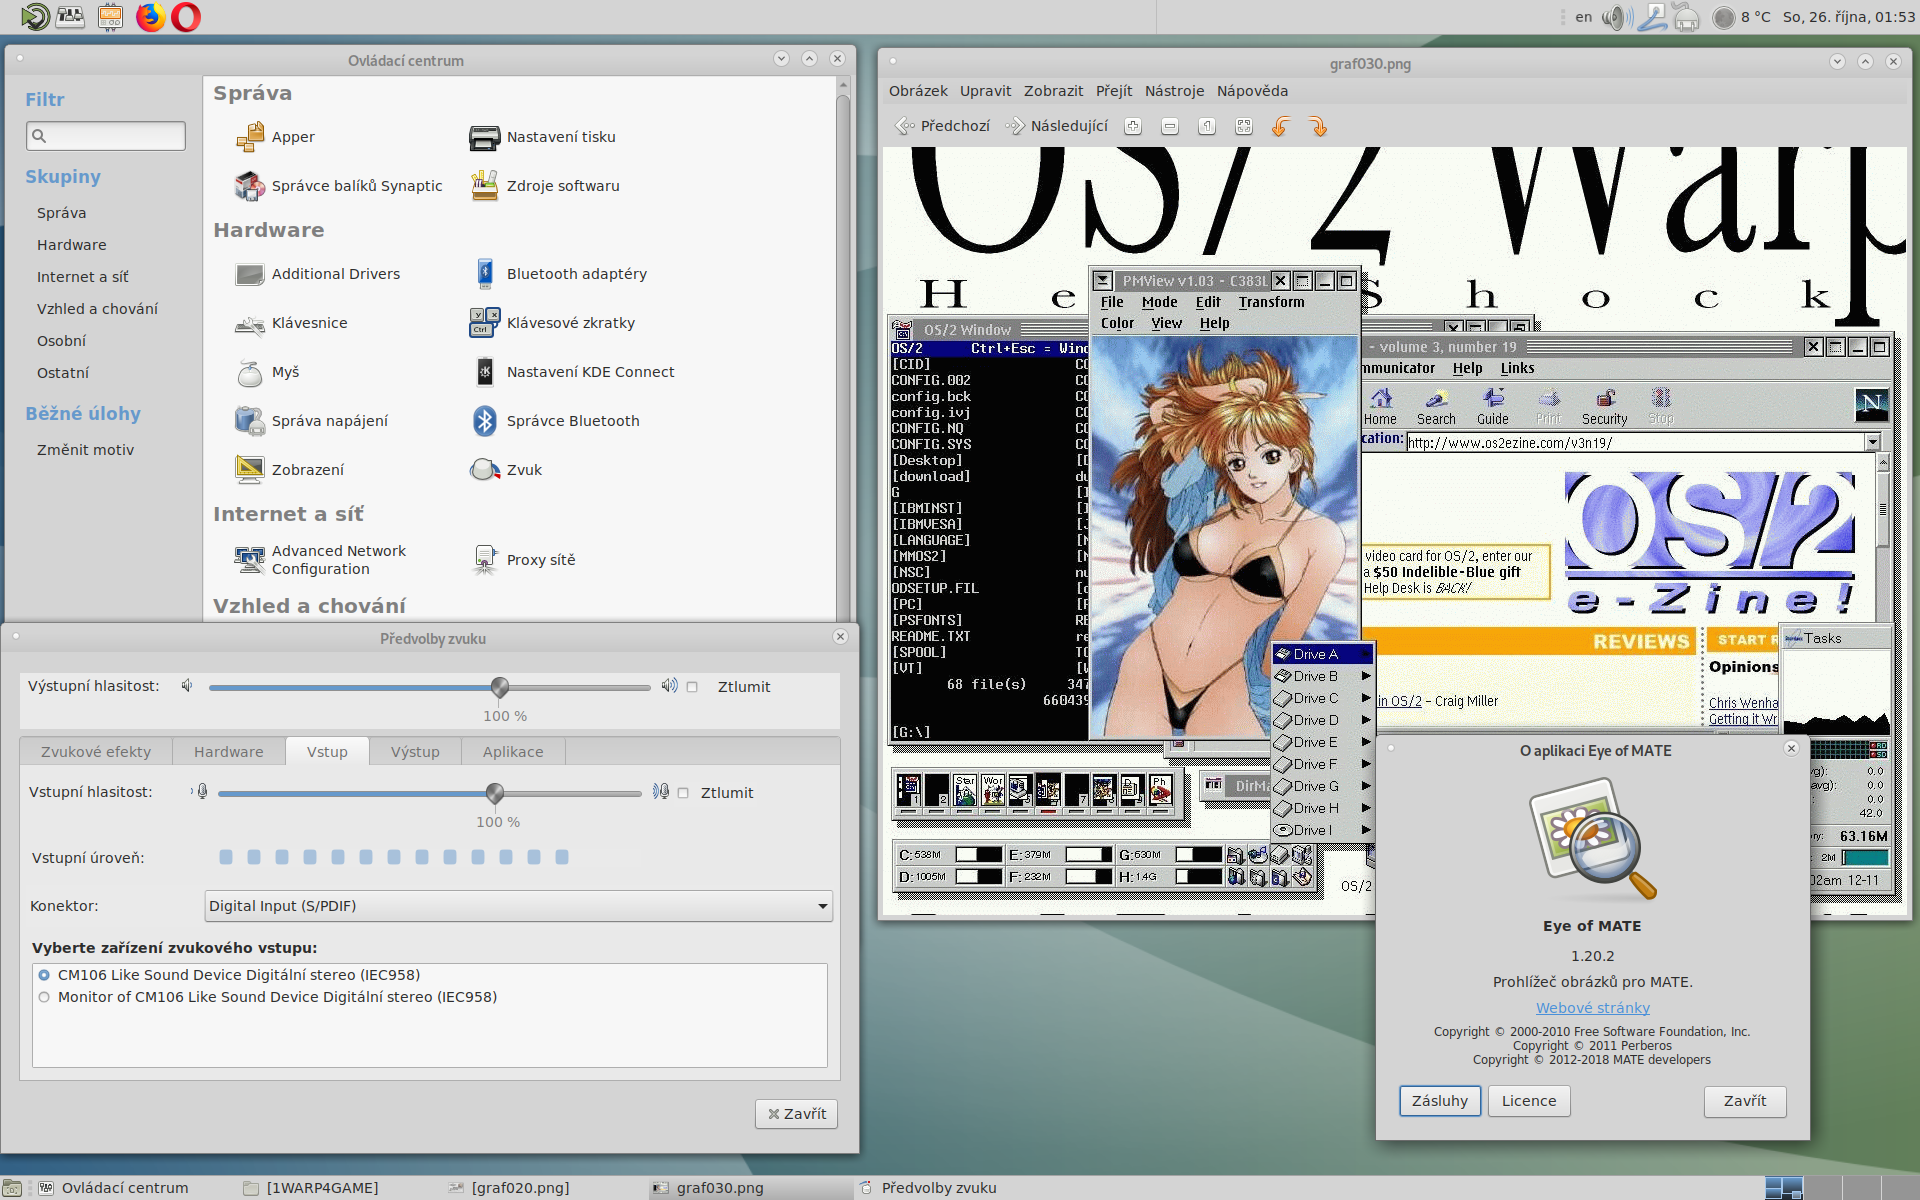Rotate image clockwise
This screenshot has width=1920, height=1200.
point(1318,126)
